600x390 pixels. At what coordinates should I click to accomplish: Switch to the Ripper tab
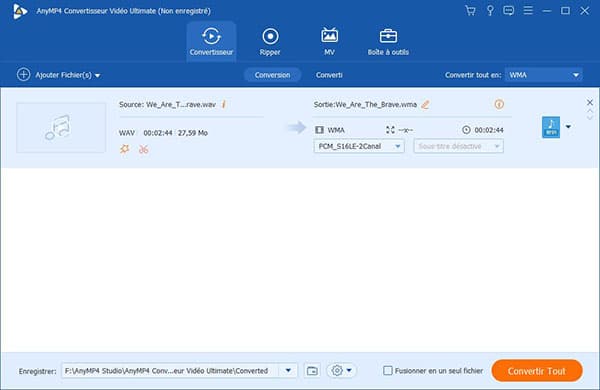point(270,41)
